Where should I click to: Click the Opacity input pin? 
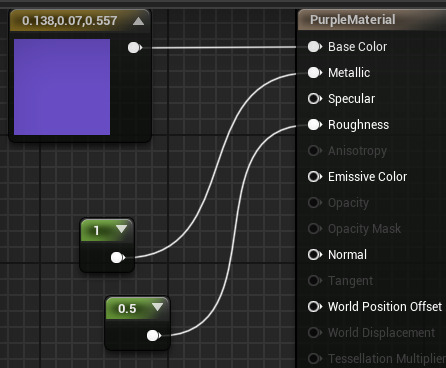(315, 203)
